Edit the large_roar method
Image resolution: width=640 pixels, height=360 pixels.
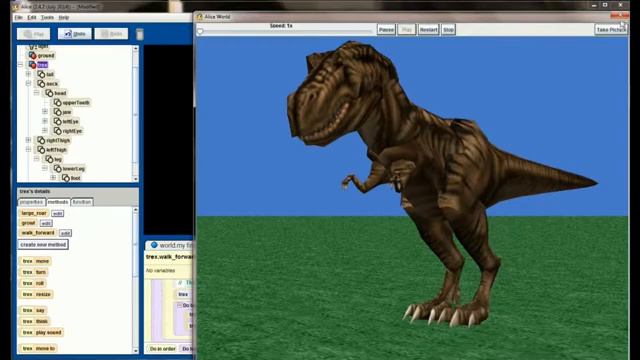(x=58, y=213)
